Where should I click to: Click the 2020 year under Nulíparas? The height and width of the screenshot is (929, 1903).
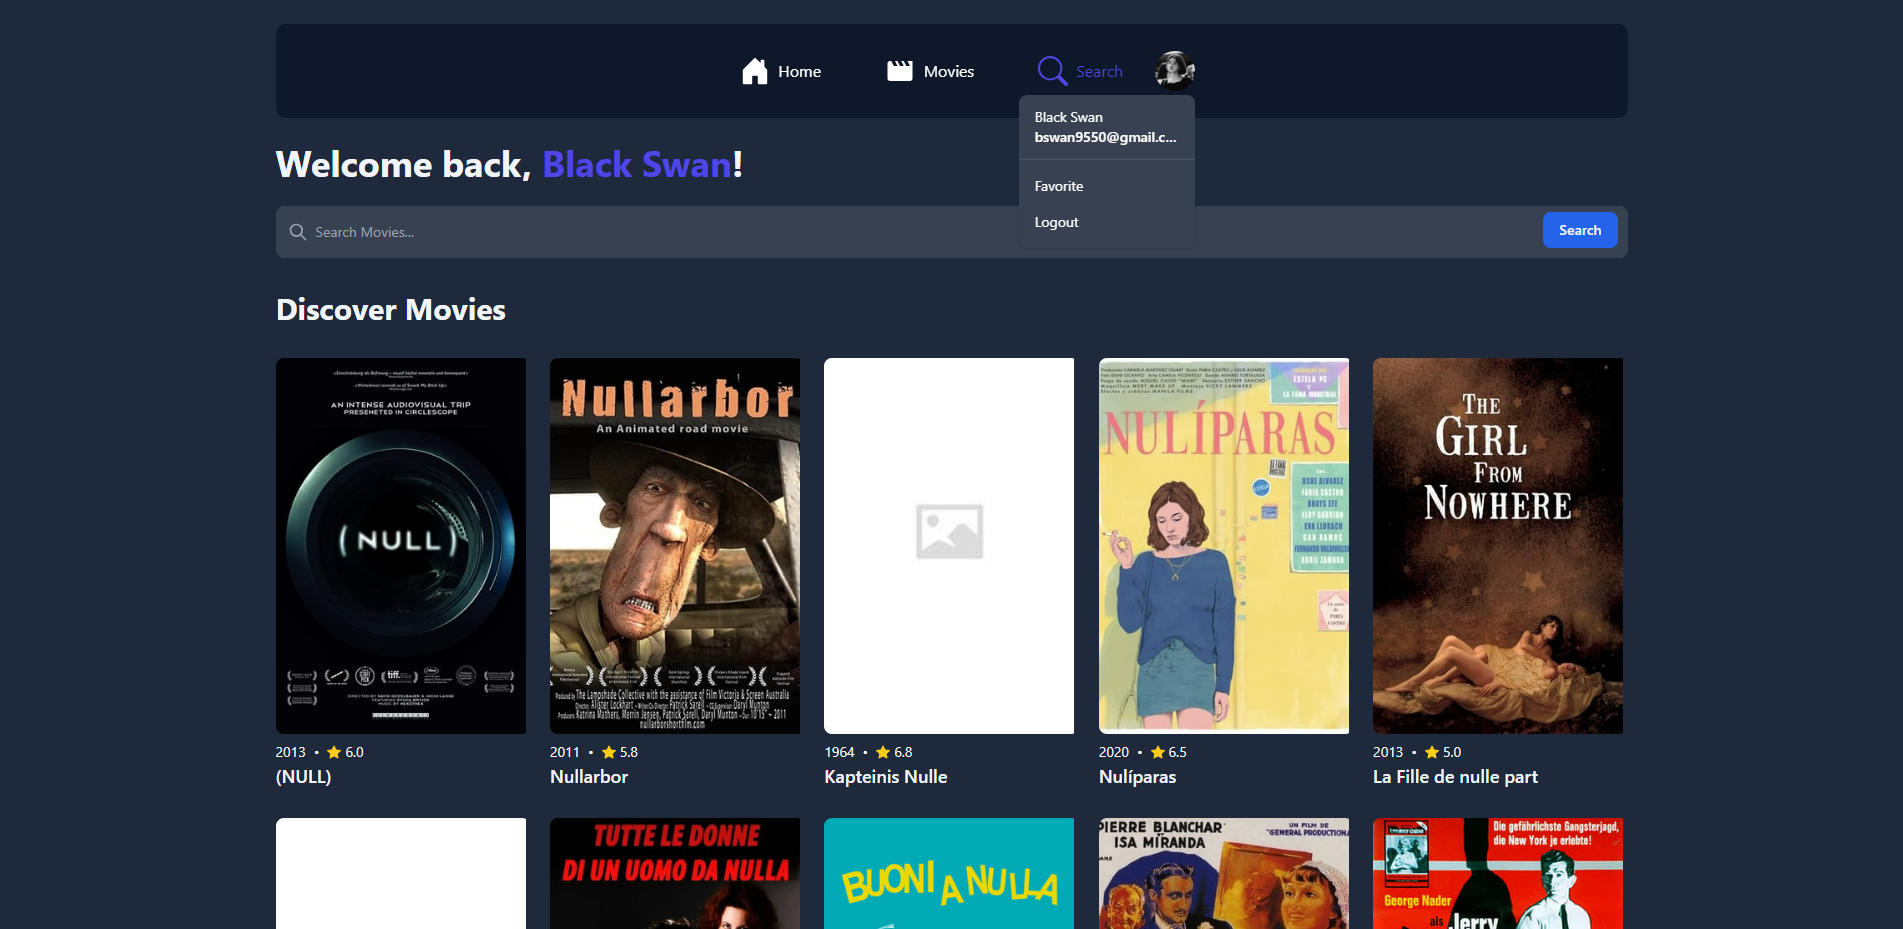tap(1114, 752)
